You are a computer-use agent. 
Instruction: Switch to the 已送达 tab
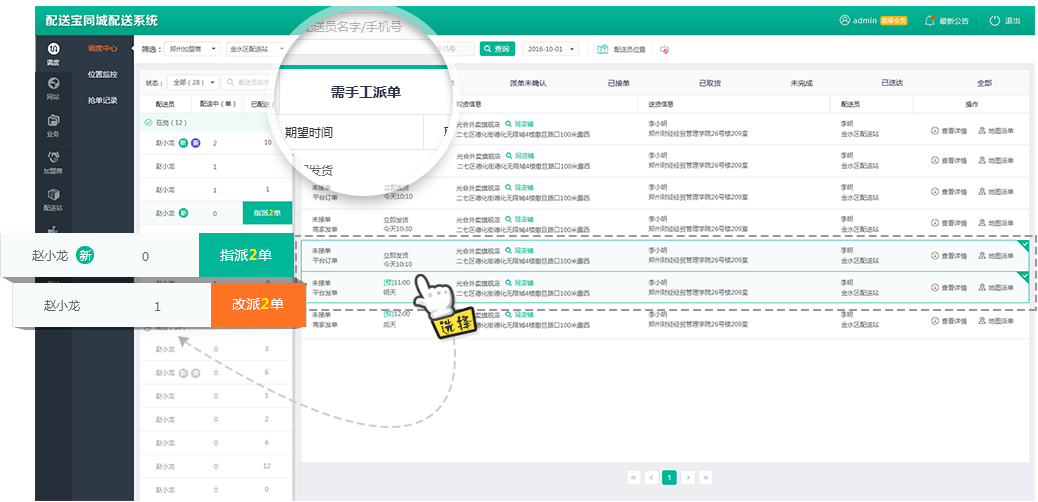tap(893, 83)
